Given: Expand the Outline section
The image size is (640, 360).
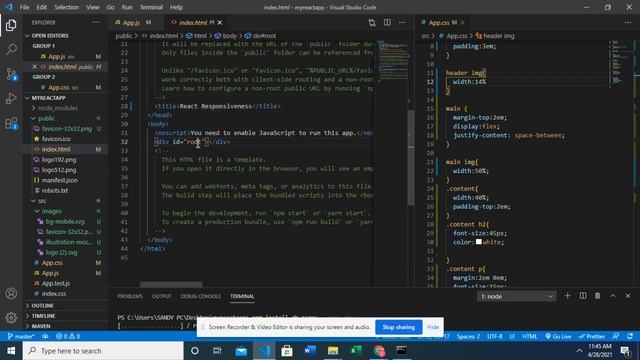Looking at the screenshot, I should pos(42,305).
